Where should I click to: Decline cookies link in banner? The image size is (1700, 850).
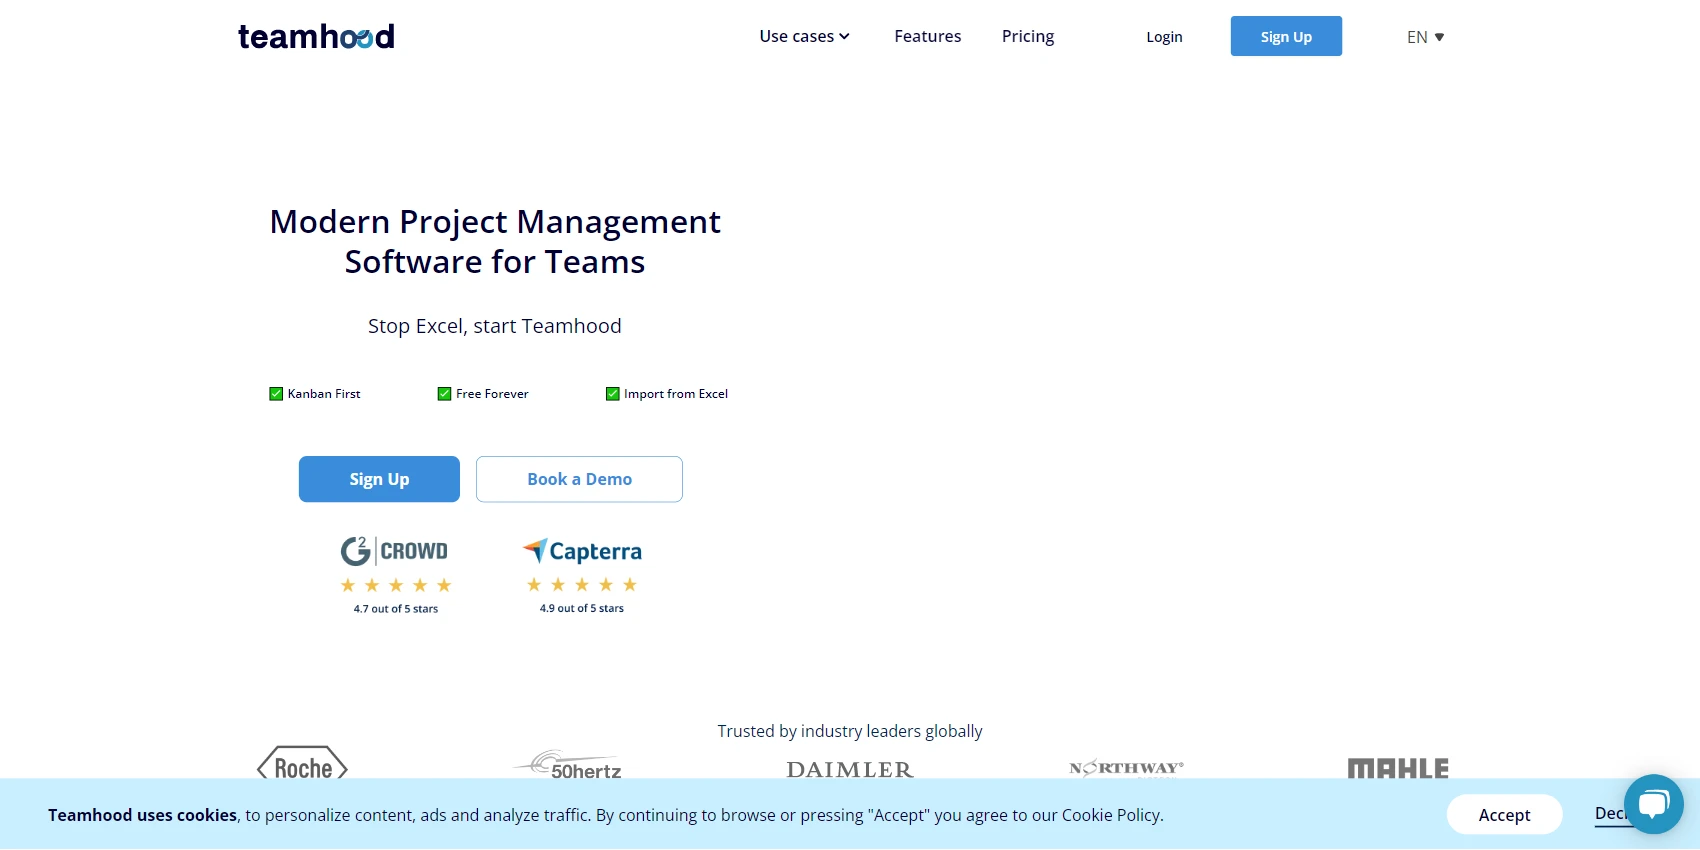[x=1610, y=814]
